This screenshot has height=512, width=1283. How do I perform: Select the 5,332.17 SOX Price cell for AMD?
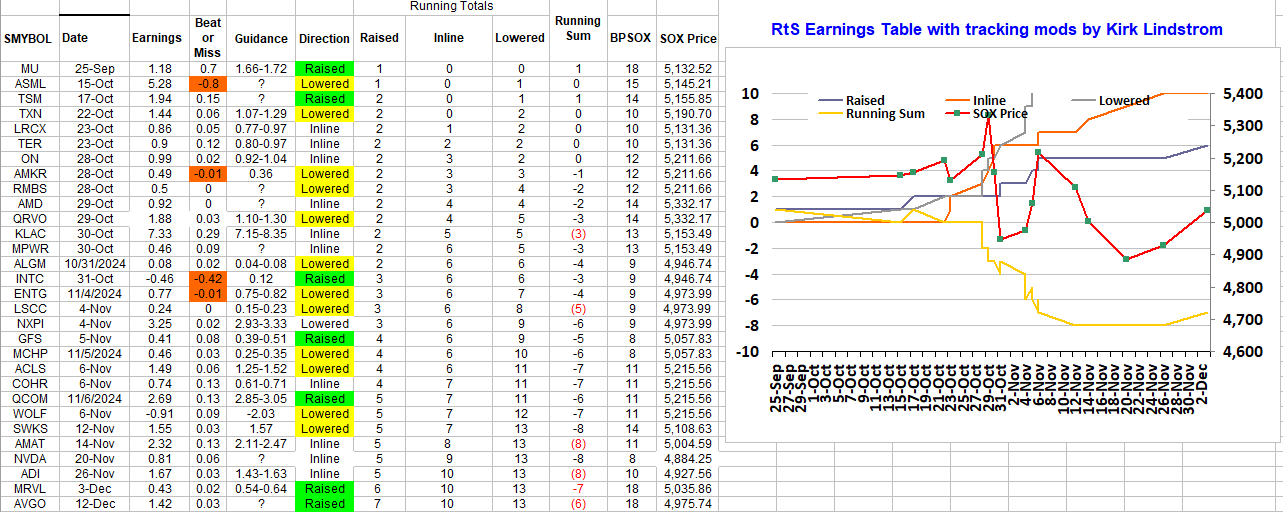[686, 204]
